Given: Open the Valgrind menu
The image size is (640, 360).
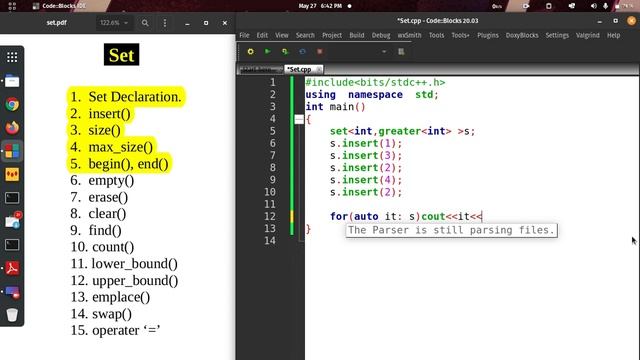Looking at the screenshot, I should click(x=588, y=35).
